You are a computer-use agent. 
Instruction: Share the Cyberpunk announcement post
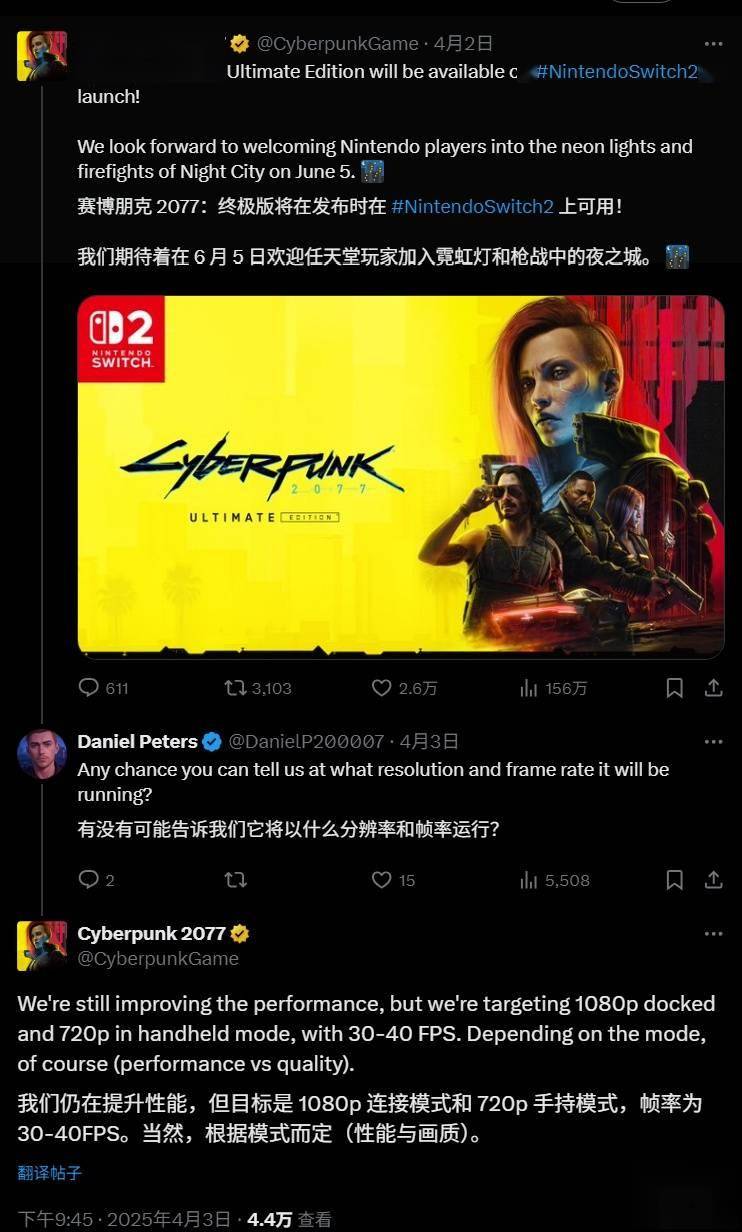point(714,688)
